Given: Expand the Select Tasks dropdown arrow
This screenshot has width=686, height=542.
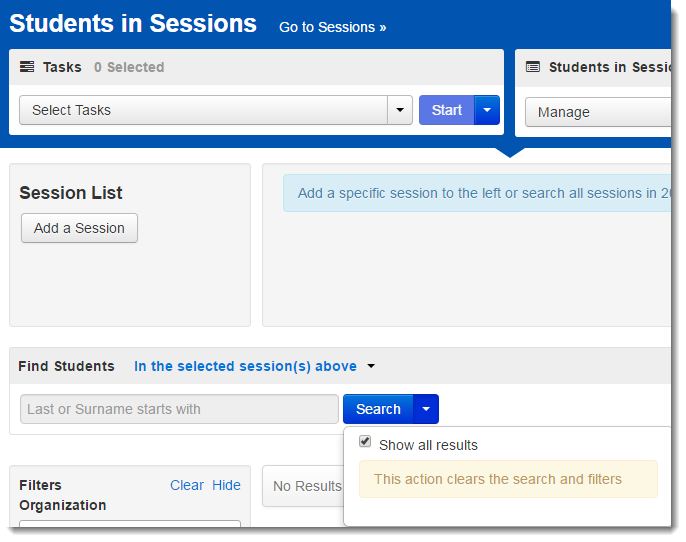Looking at the screenshot, I should [400, 110].
